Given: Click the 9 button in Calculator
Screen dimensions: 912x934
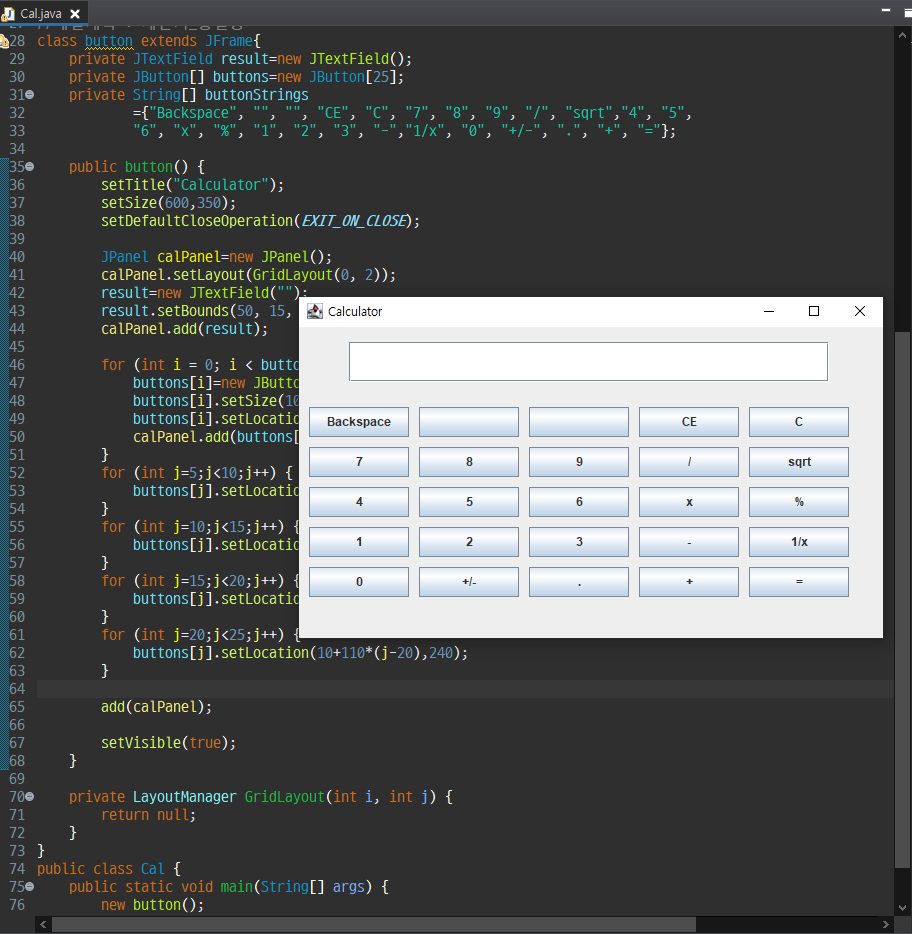Looking at the screenshot, I should (x=579, y=462).
